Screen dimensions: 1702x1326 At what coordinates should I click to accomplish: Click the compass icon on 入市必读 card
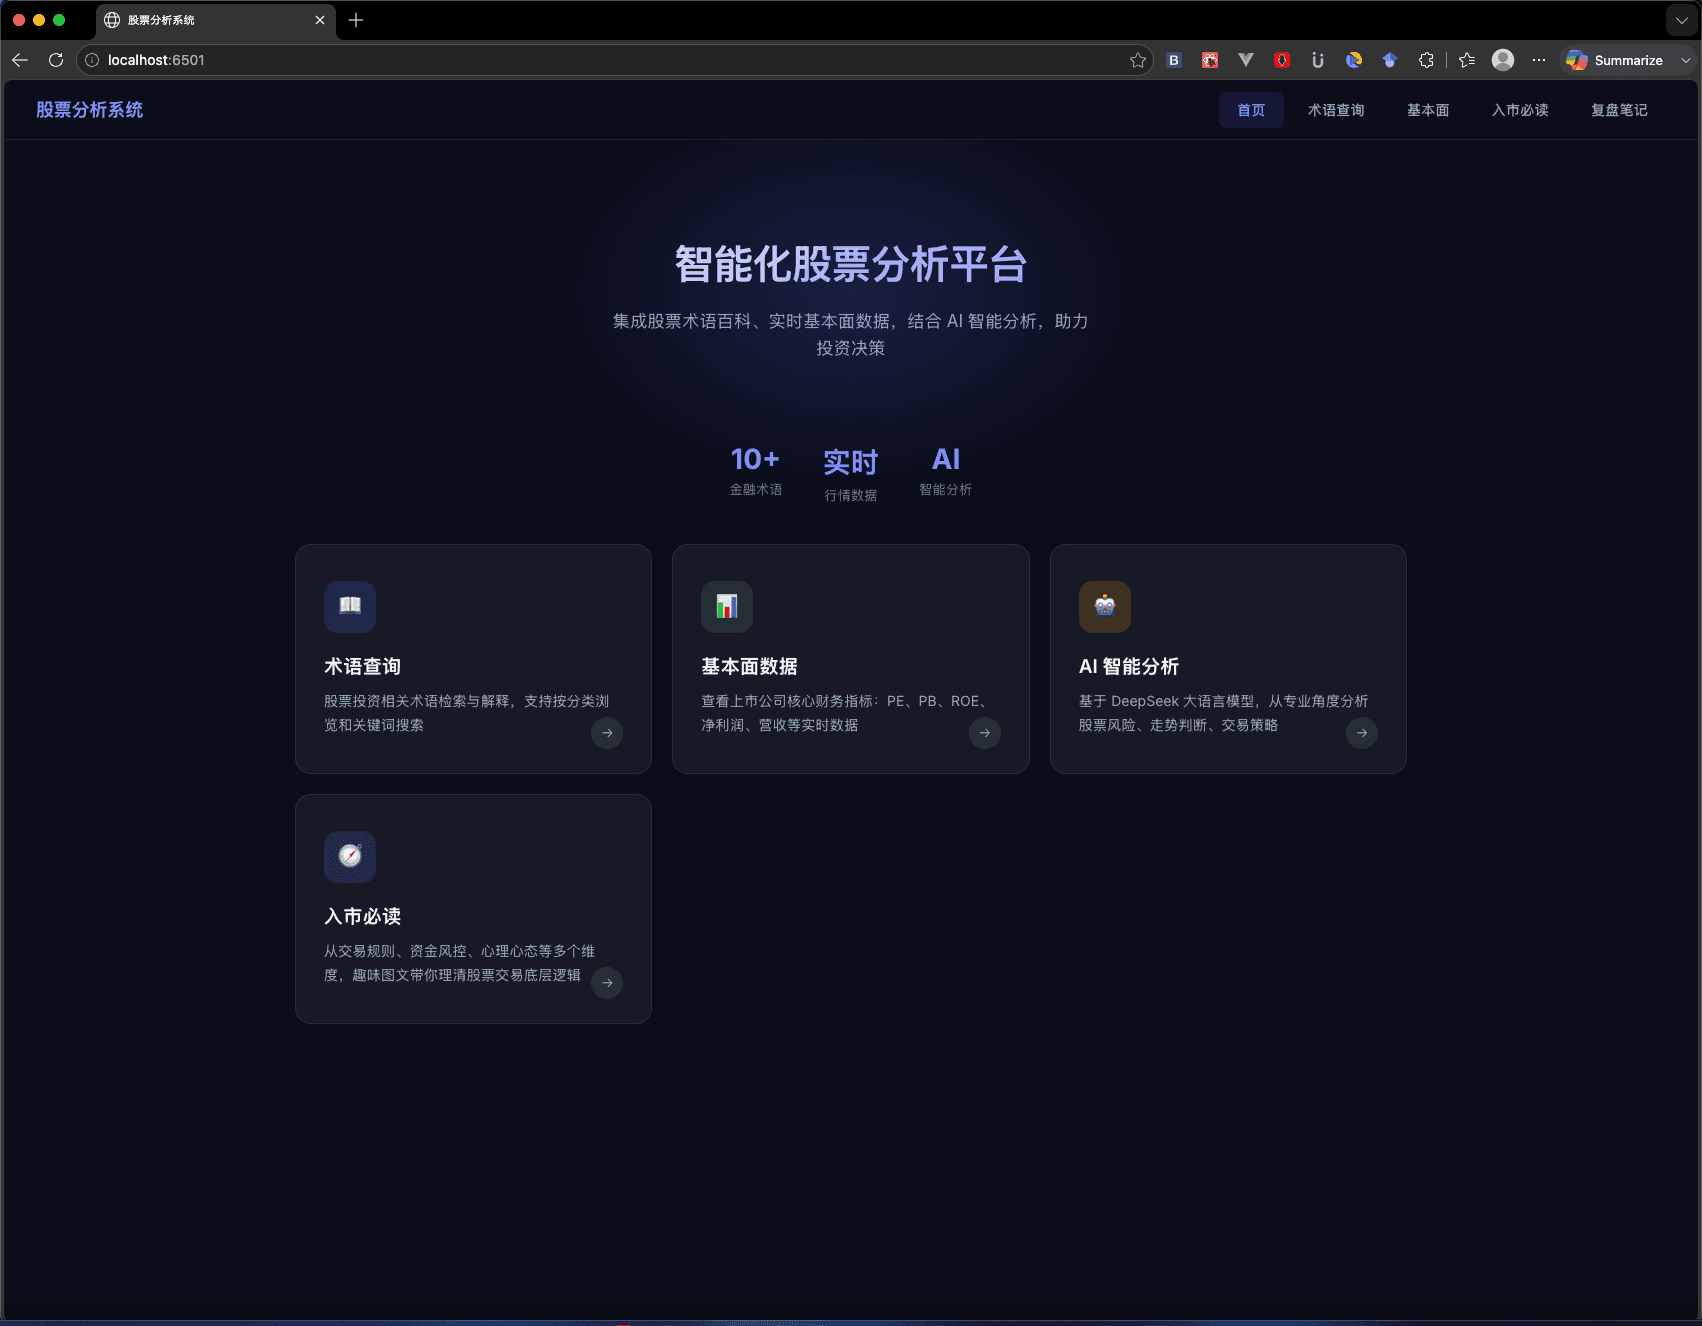350,856
